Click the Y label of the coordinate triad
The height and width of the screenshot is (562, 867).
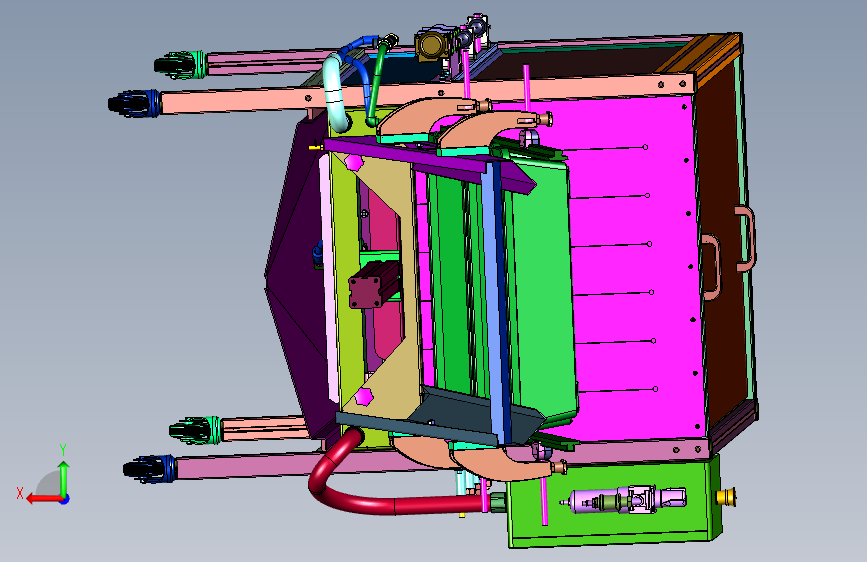63,450
